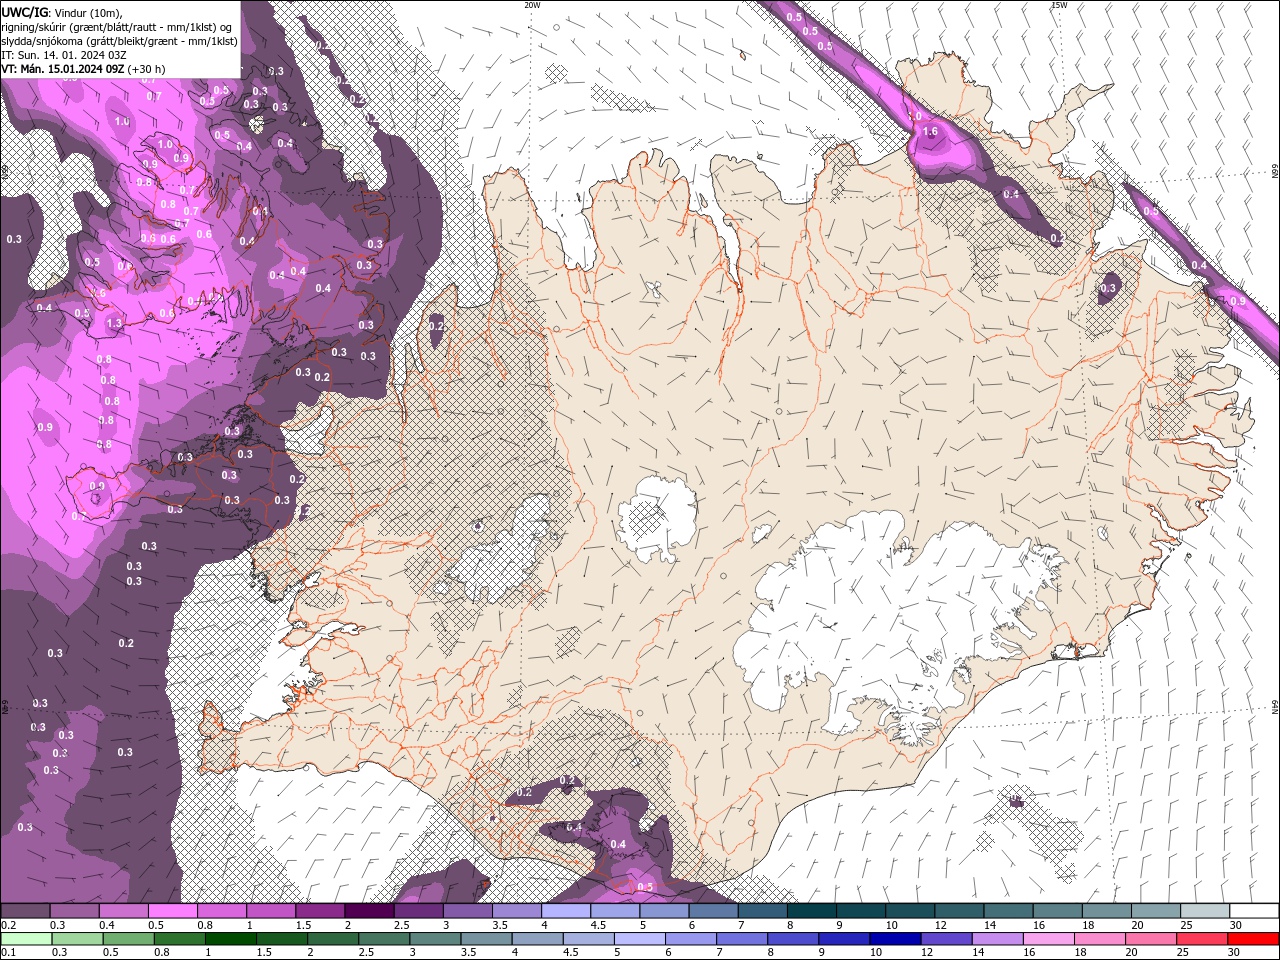Viewport: 1280px width, 960px height.
Task: Click the '1.3' precipitation value on the map
Action: (x=114, y=323)
